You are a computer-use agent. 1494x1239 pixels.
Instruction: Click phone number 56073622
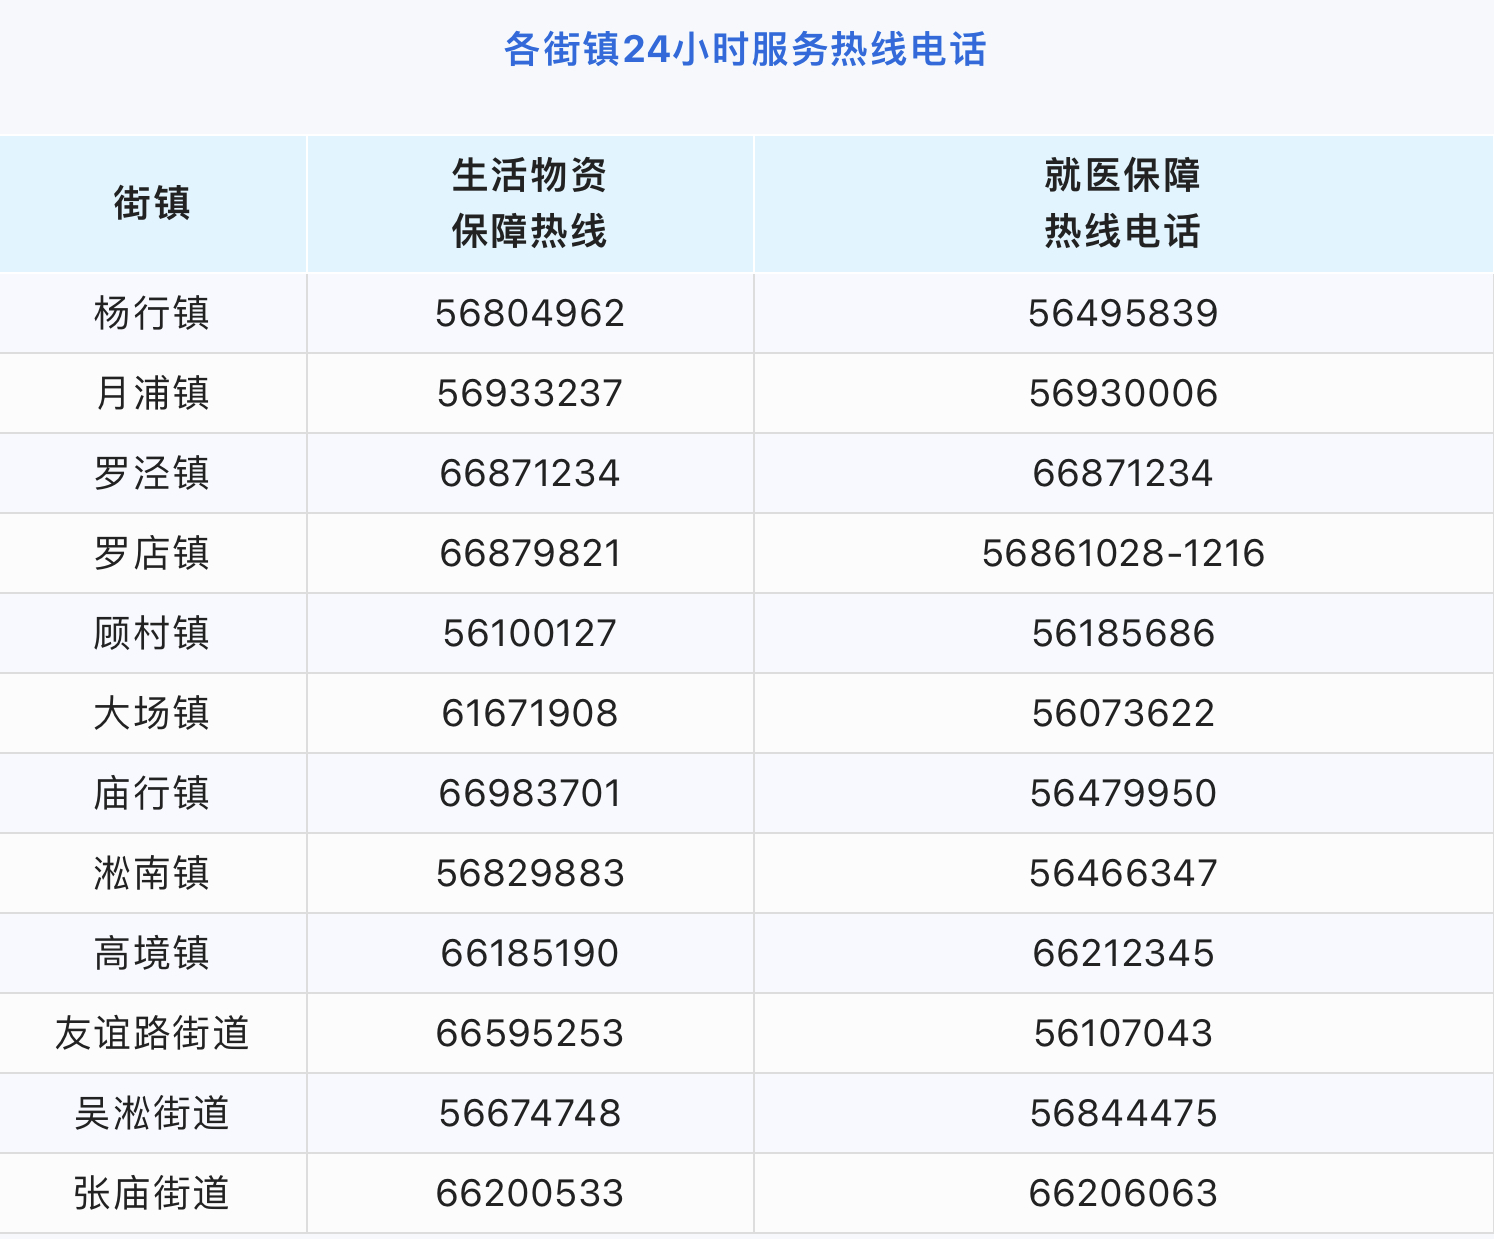coord(1123,713)
